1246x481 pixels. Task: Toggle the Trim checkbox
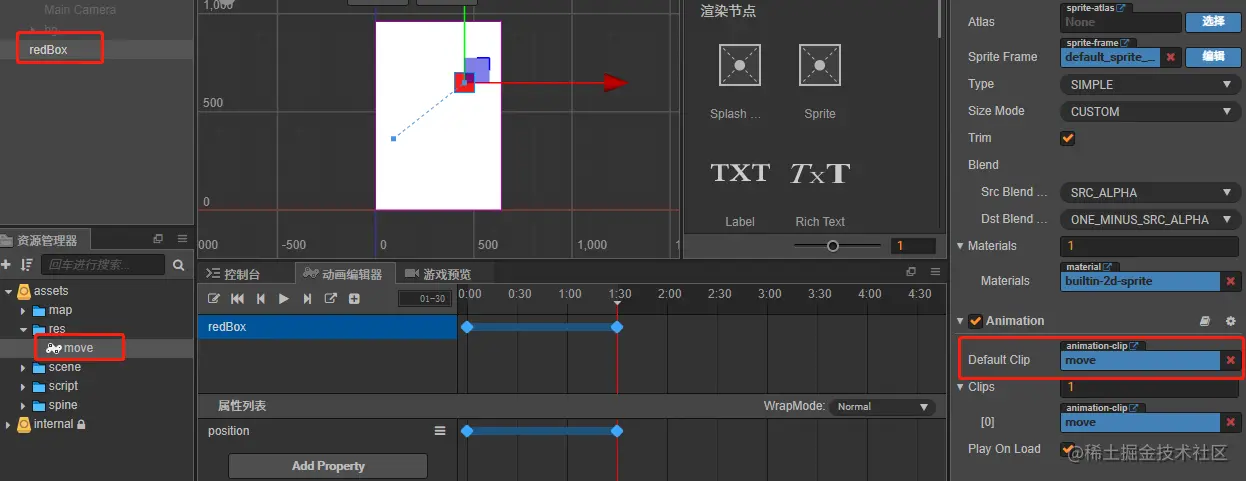(1067, 138)
